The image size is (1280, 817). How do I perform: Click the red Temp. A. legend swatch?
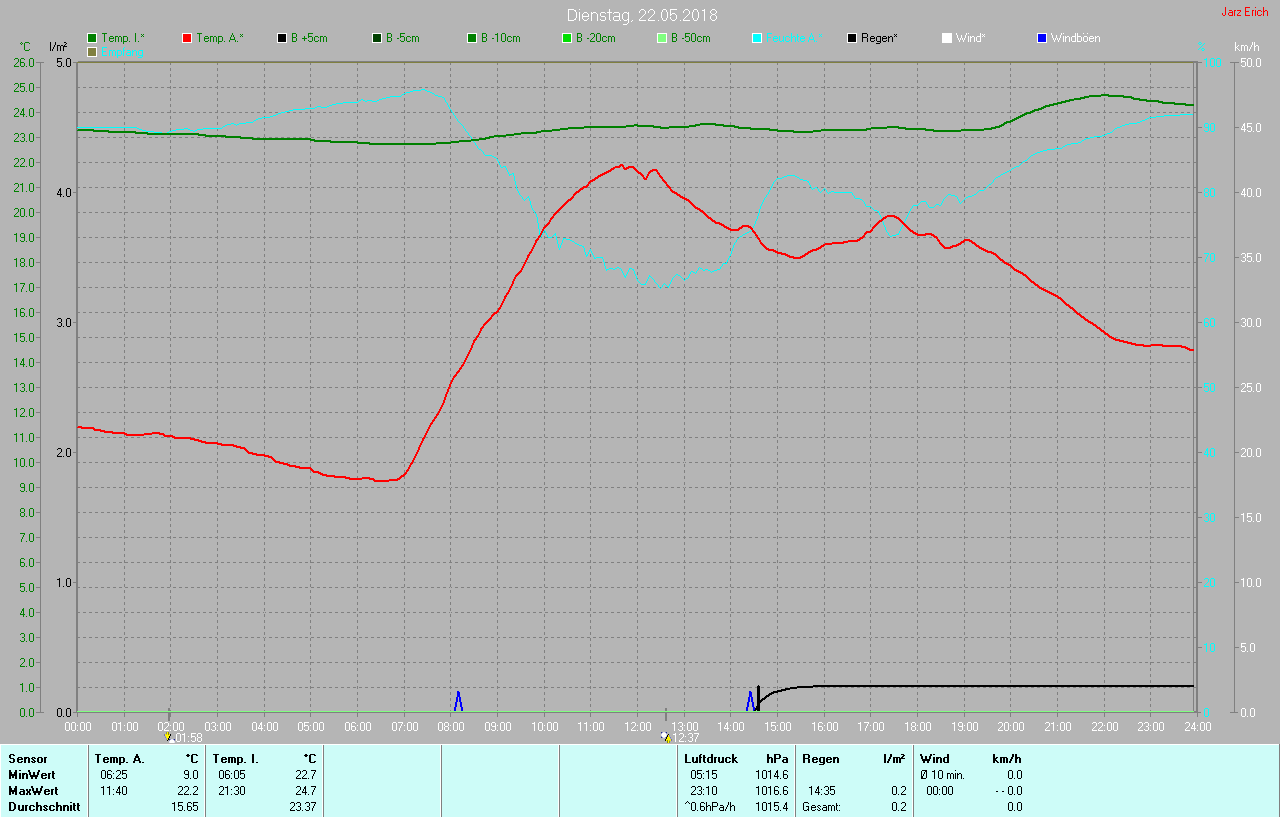tap(187, 38)
